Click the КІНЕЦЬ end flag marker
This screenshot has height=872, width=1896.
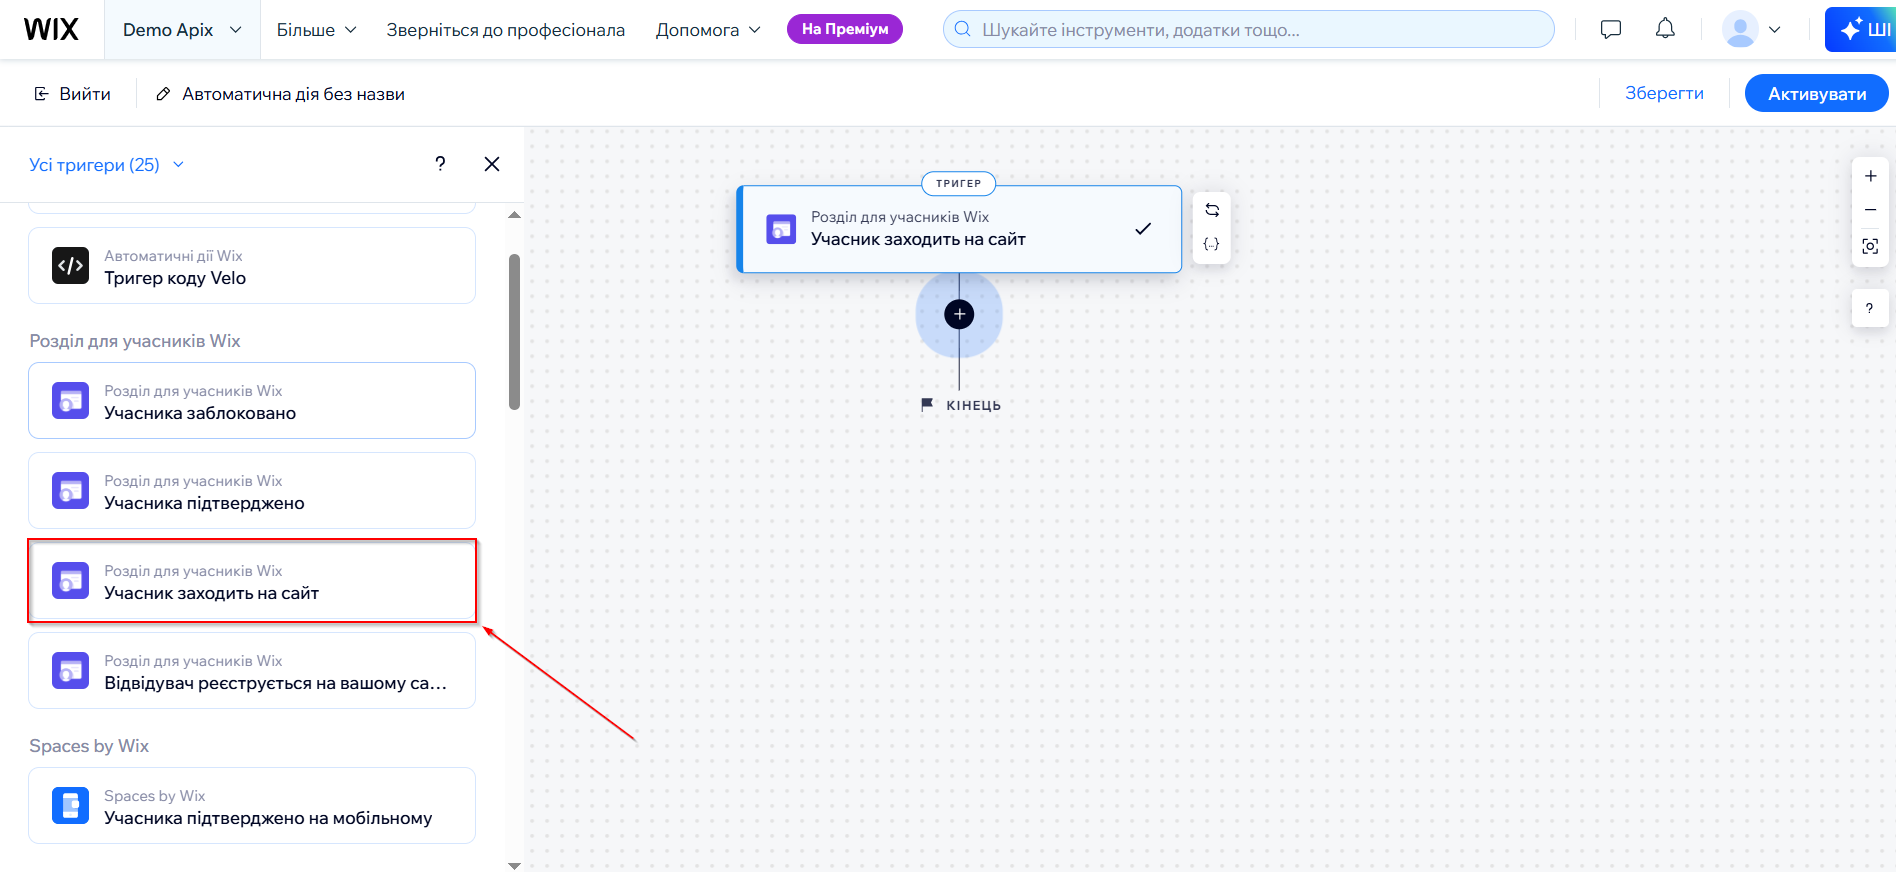point(961,405)
